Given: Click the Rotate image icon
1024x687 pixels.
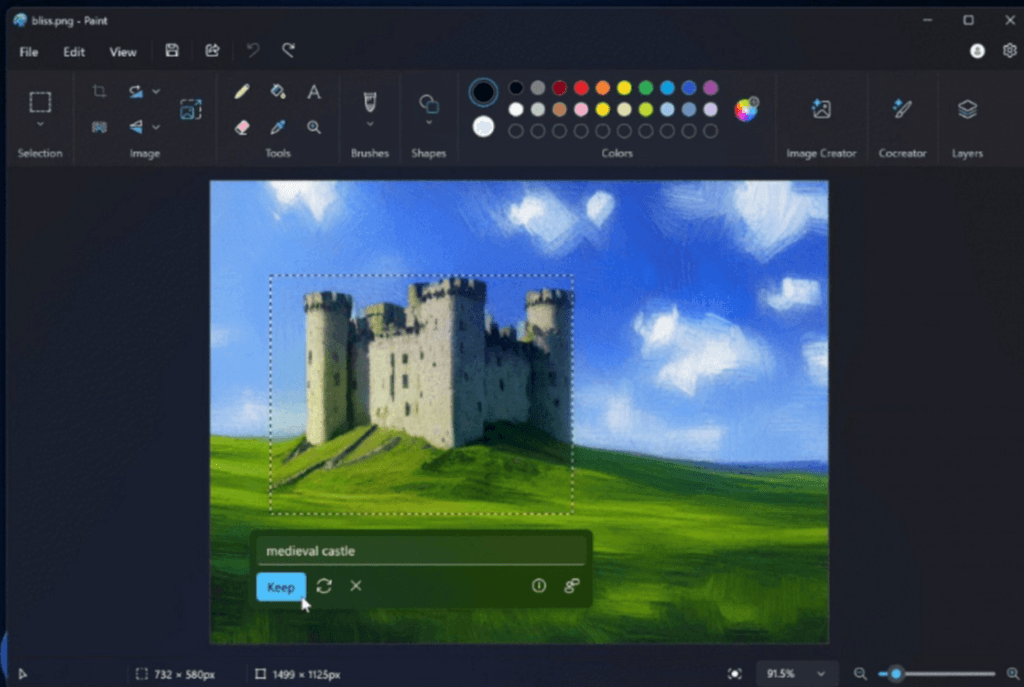Looking at the screenshot, I should coord(136,91).
